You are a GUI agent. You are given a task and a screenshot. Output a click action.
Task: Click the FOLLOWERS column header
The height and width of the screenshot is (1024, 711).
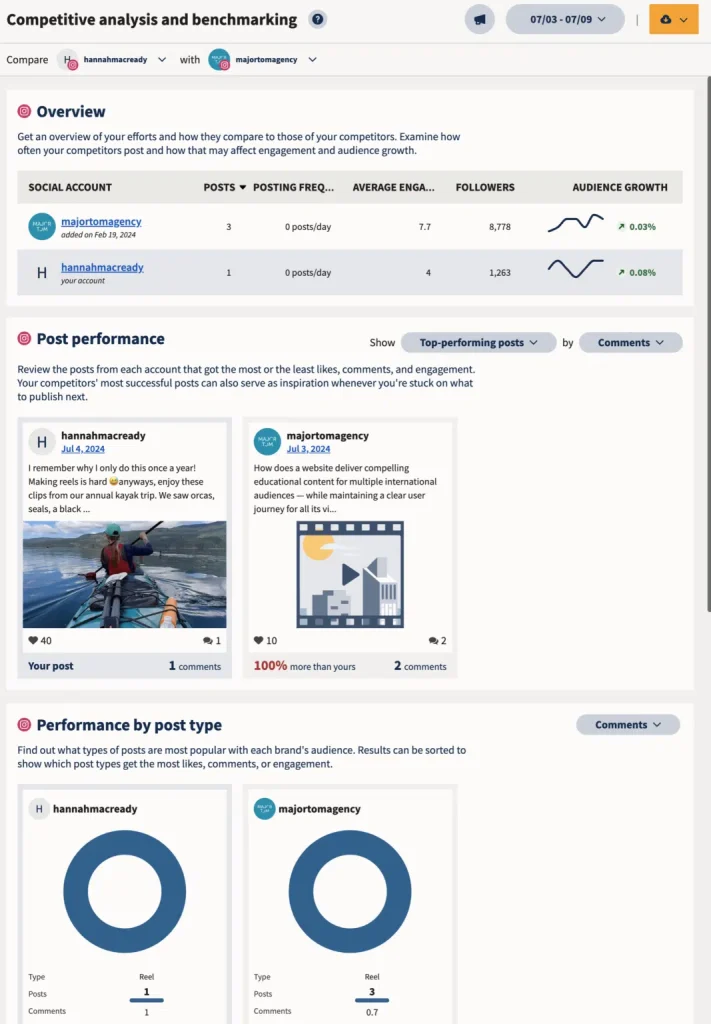(485, 187)
